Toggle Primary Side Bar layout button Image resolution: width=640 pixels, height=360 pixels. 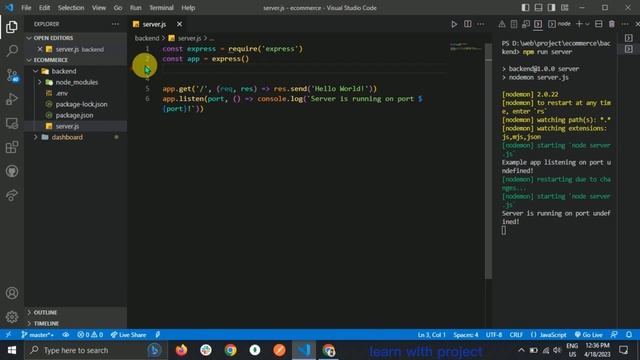pyautogui.click(x=525, y=8)
